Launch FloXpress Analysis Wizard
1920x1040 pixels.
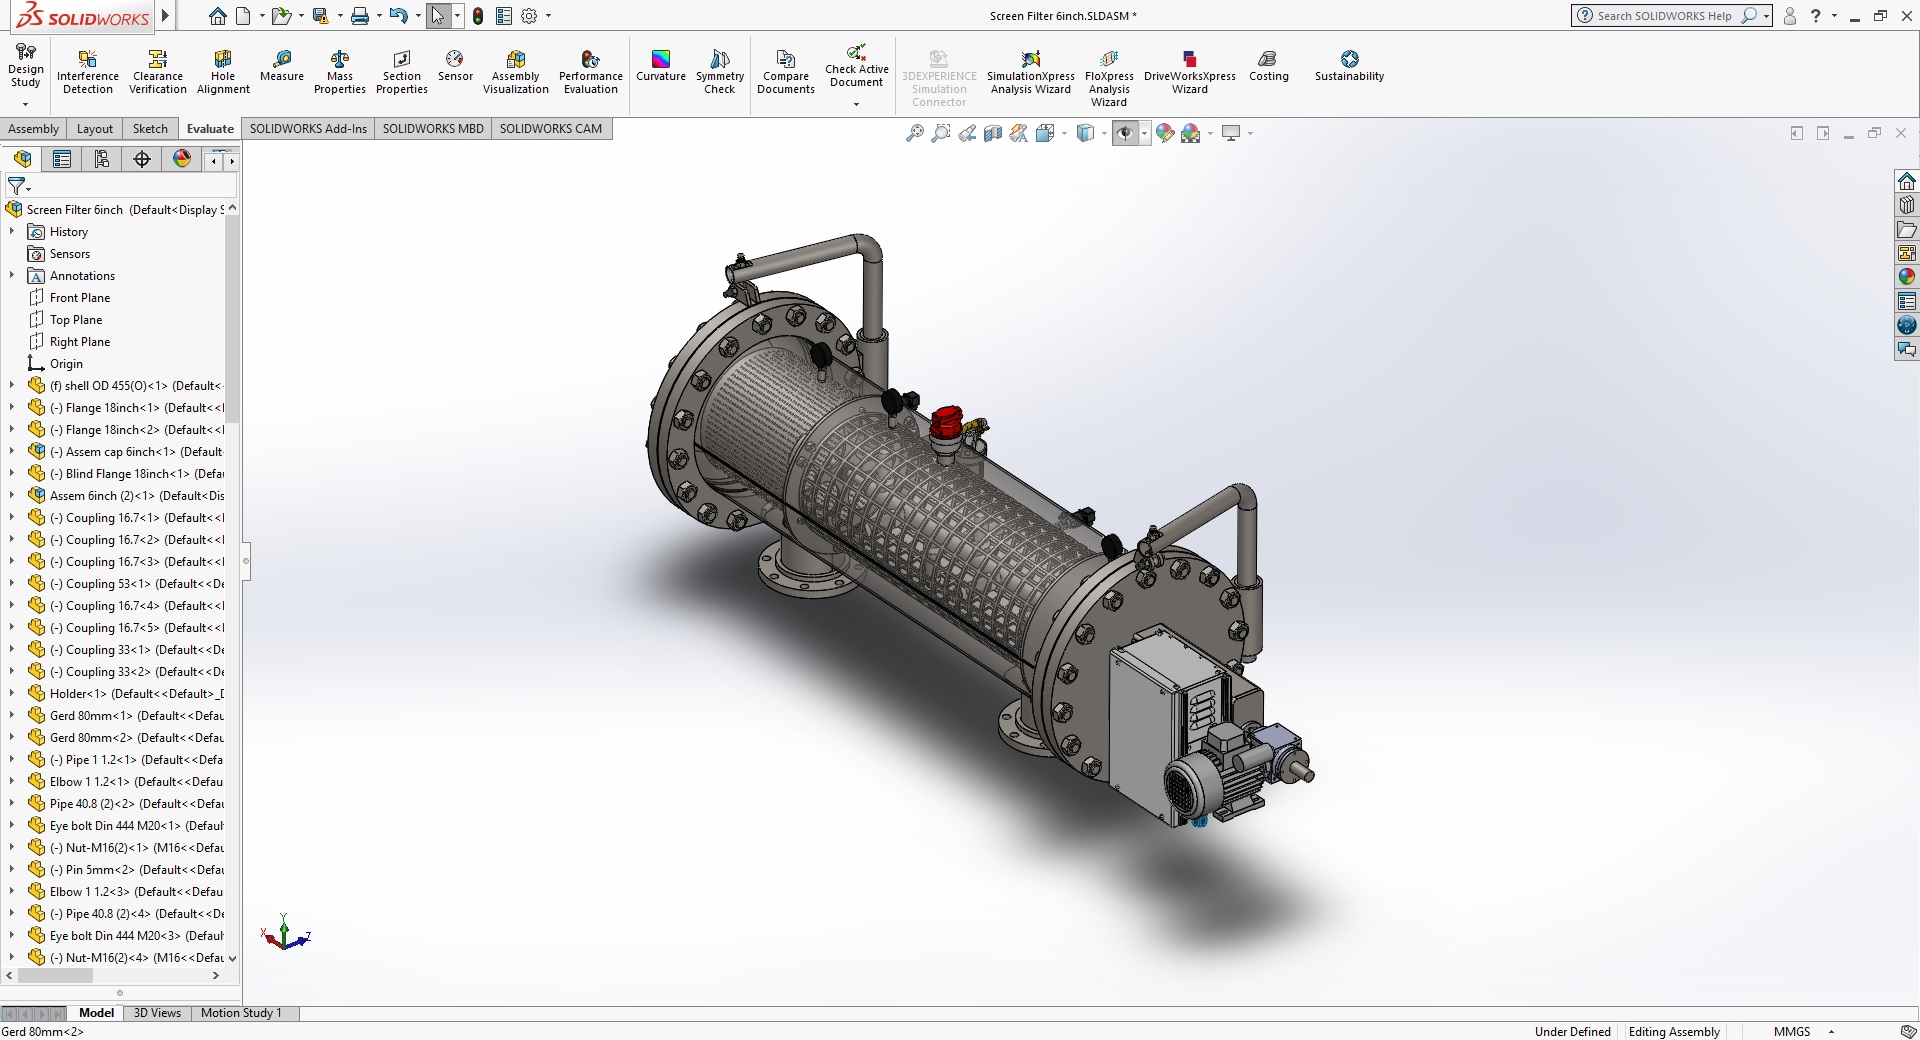pos(1109,80)
